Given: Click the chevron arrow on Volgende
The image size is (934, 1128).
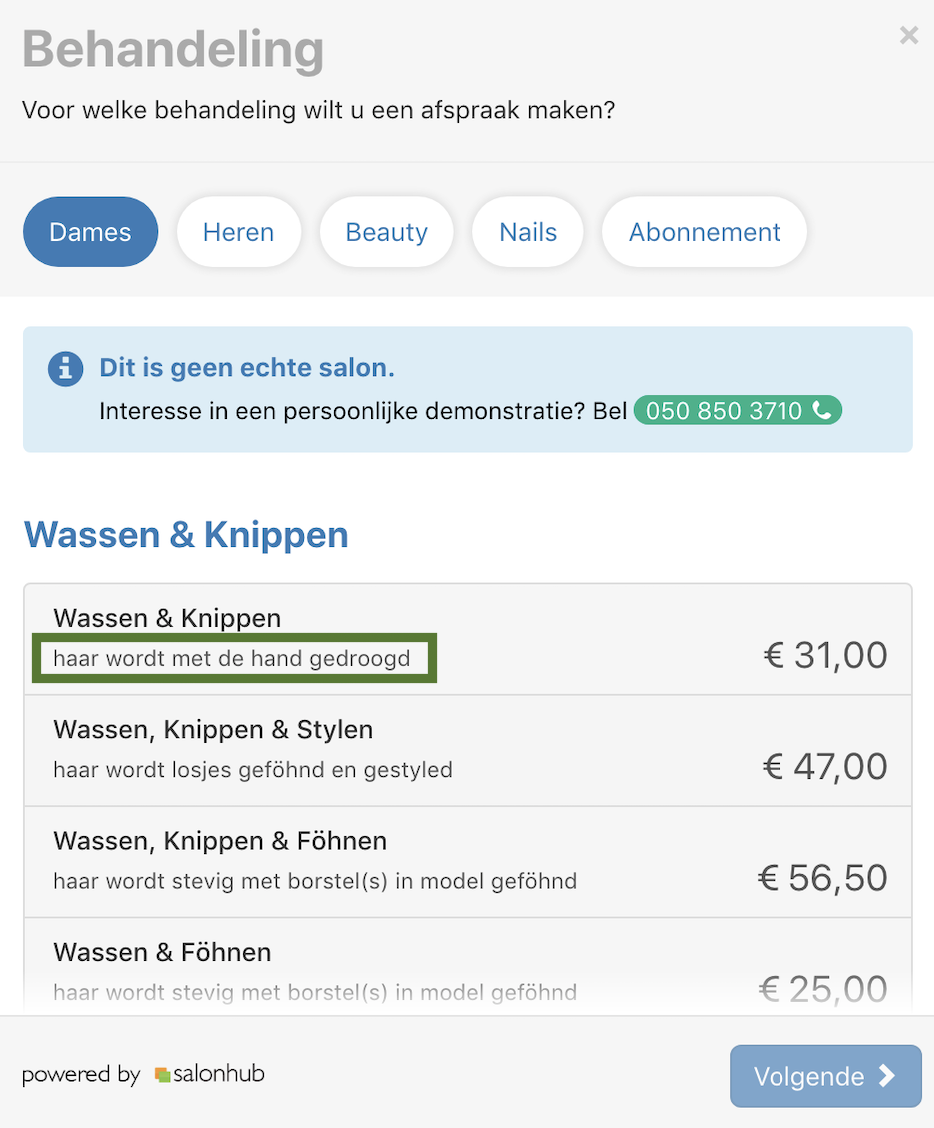Looking at the screenshot, I should pos(887,1076).
